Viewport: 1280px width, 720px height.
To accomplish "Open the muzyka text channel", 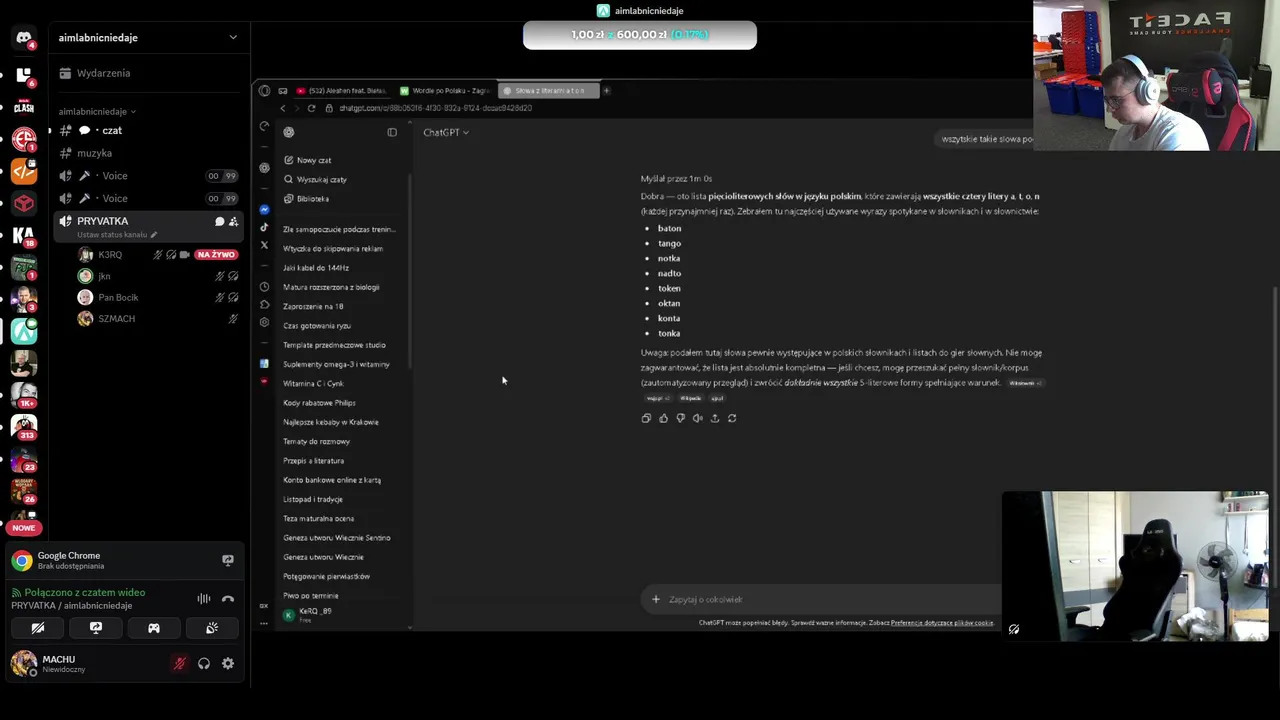I will point(147,153).
